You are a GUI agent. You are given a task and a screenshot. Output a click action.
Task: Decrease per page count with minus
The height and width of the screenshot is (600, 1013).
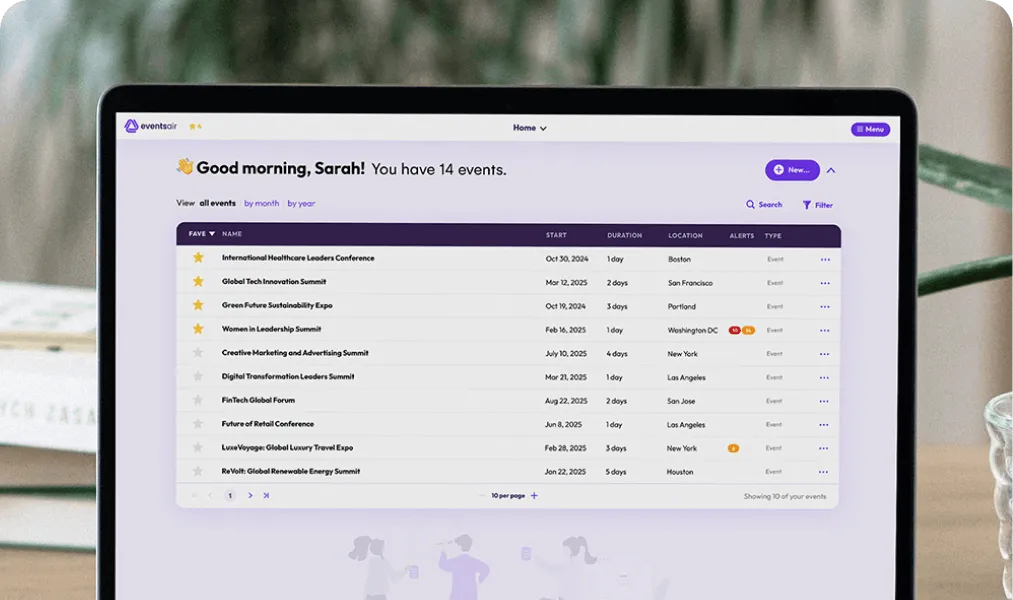pos(481,495)
